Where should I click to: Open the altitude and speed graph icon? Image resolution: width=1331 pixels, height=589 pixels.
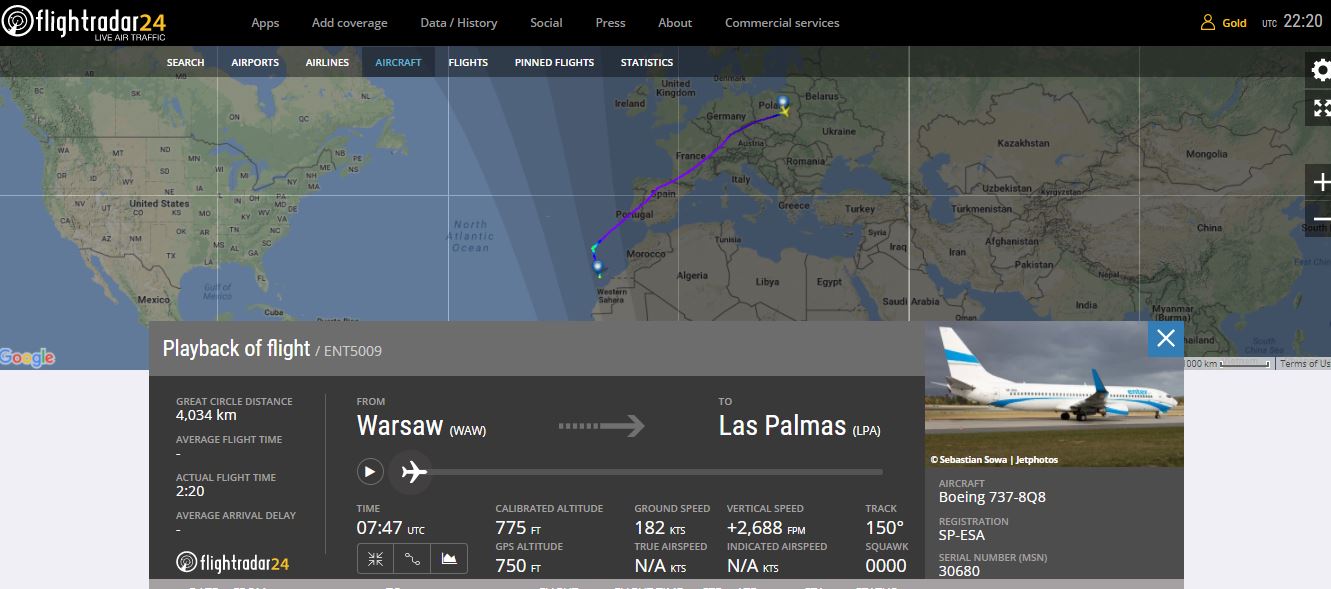pyautogui.click(x=449, y=559)
